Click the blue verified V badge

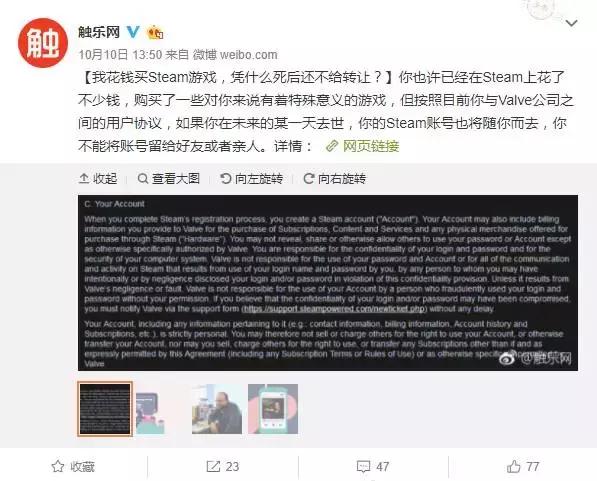tap(133, 32)
